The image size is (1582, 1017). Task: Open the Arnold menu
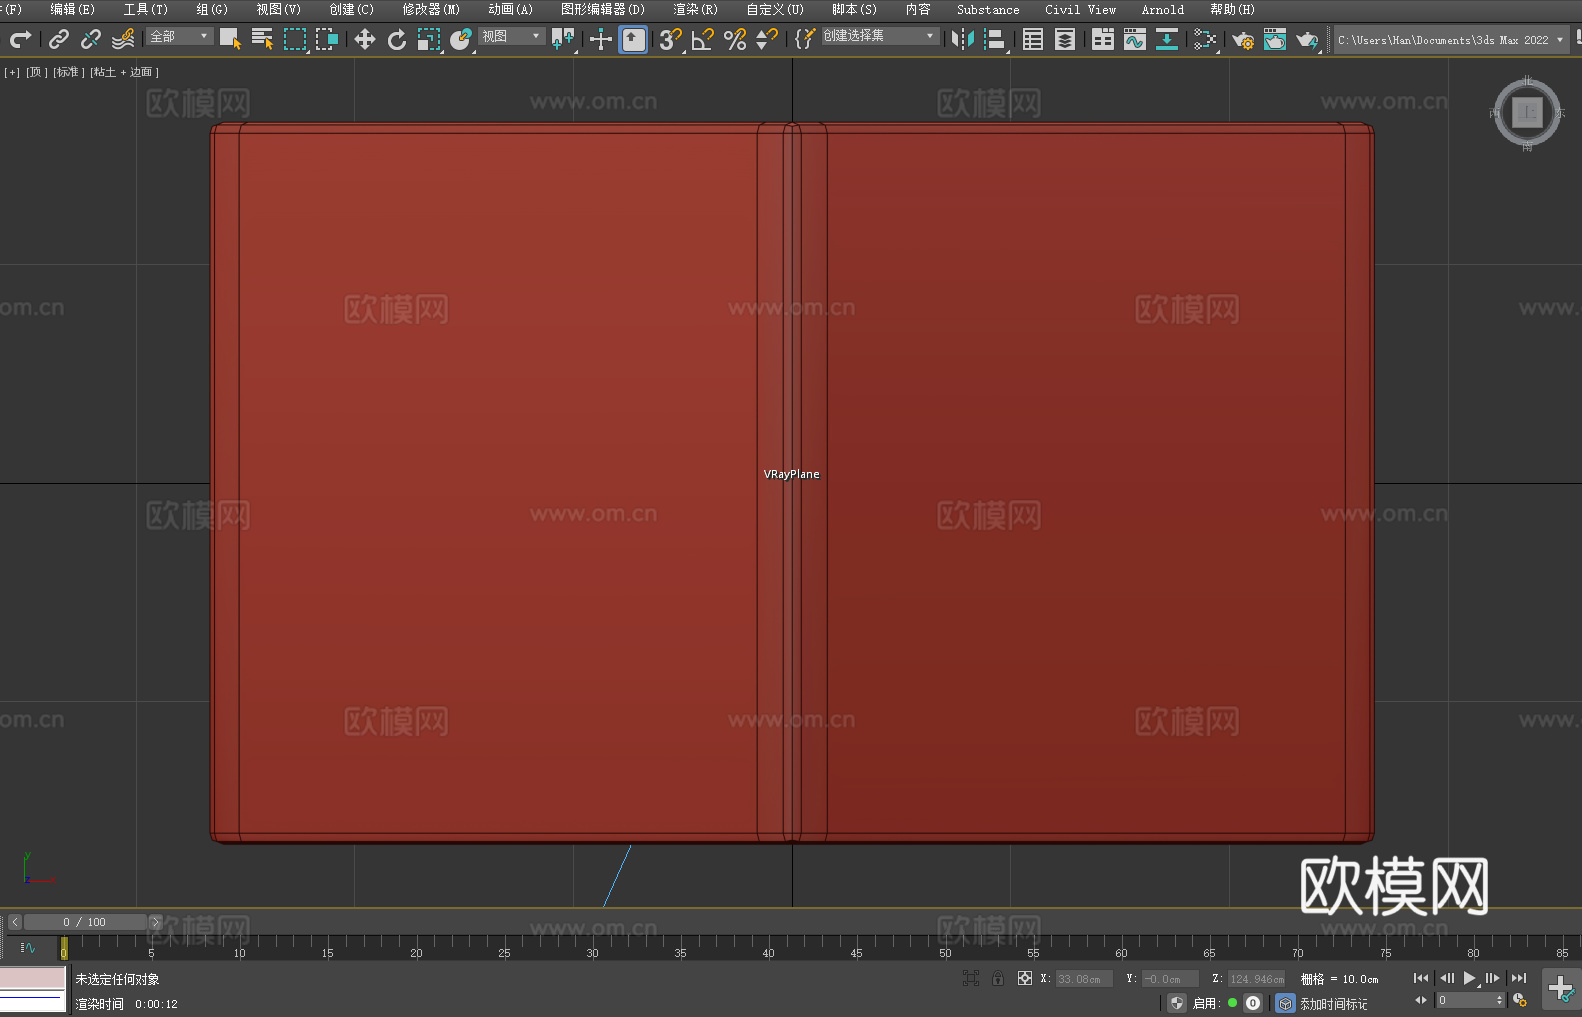coord(1163,9)
